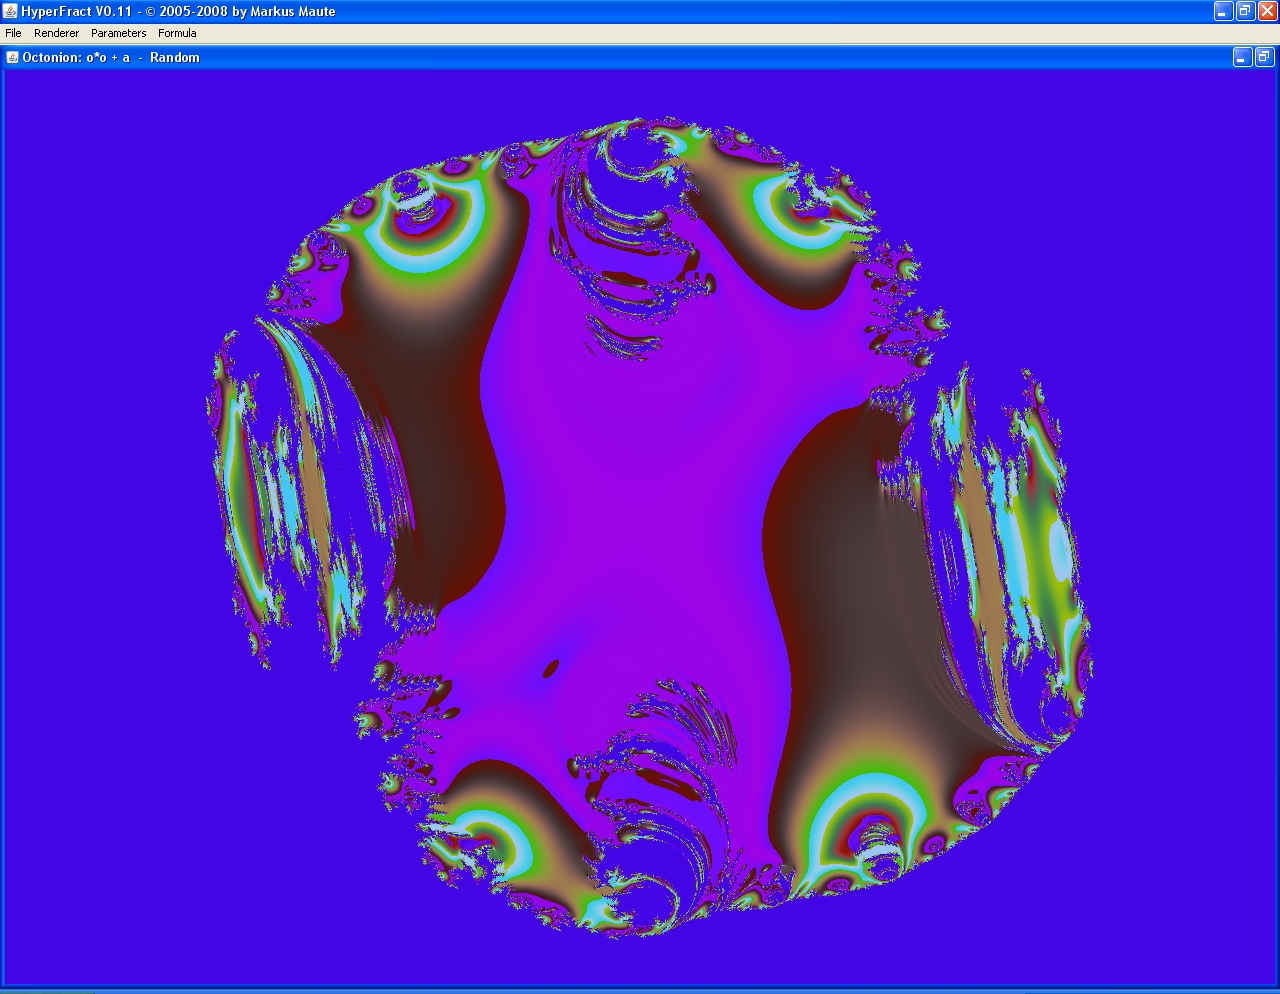Click the yellow-green oval blob on fractal's right edge
This screenshot has height=994, width=1280.
[1057, 545]
